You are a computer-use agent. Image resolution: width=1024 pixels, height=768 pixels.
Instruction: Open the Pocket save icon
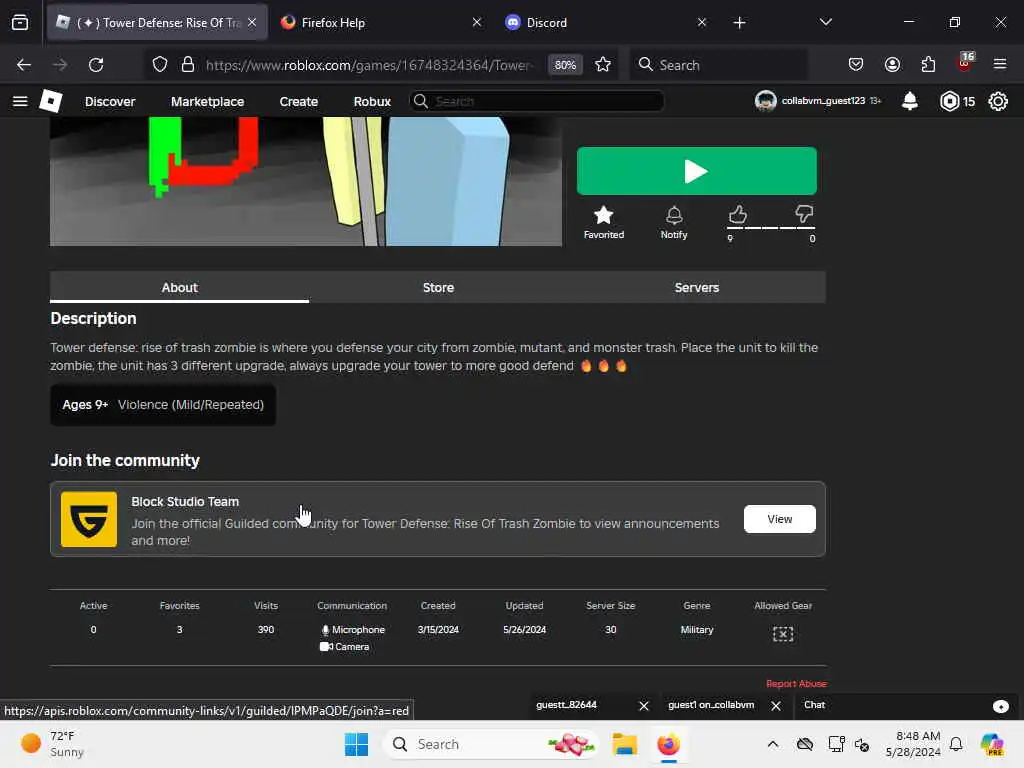(x=856, y=65)
